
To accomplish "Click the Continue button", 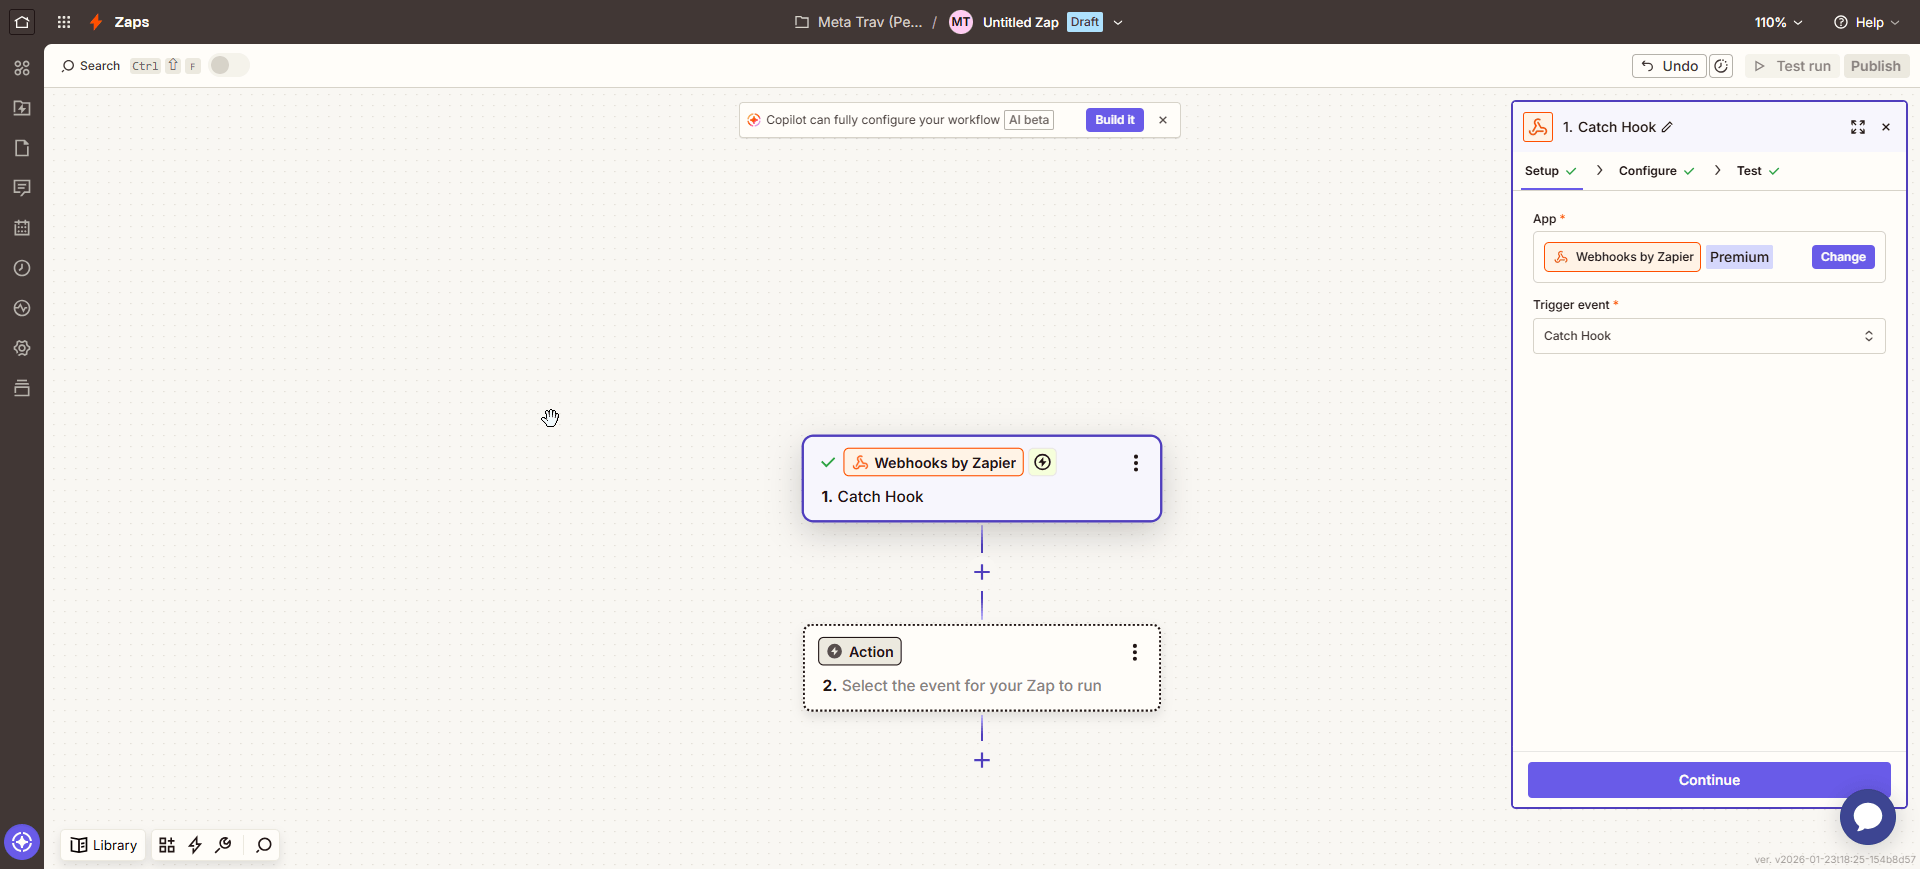I will [x=1709, y=780].
